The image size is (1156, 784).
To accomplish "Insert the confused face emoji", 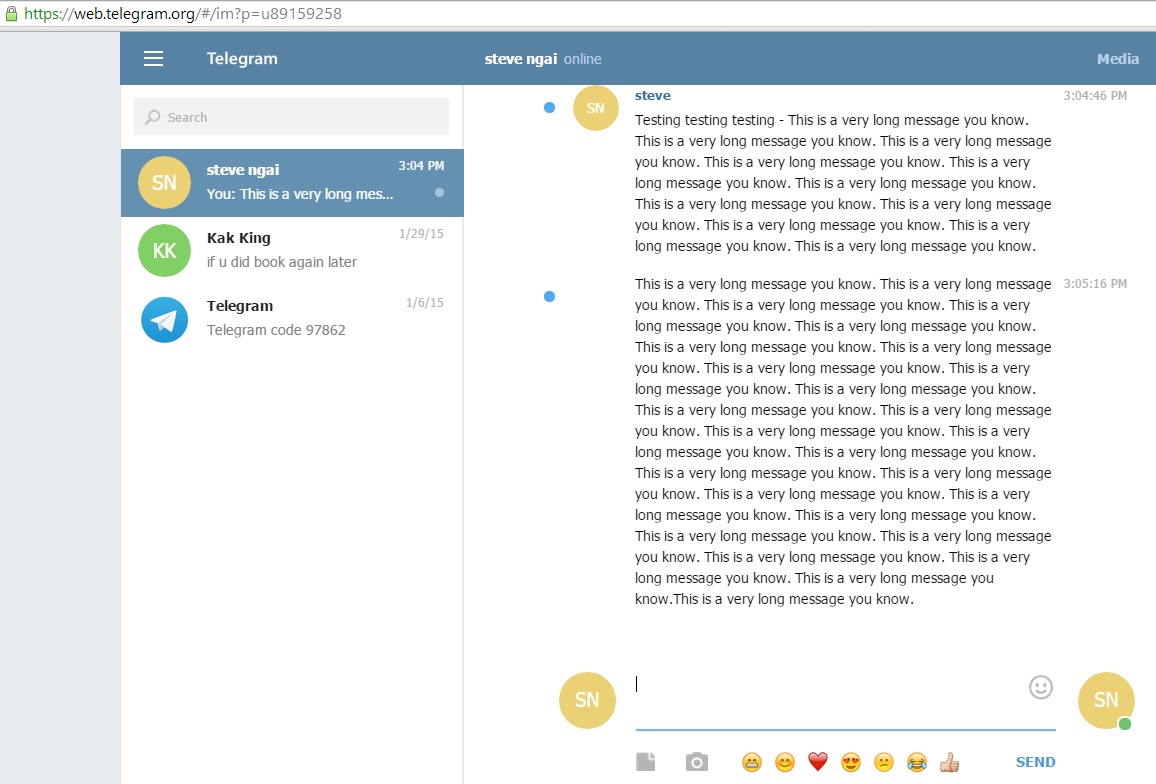I will (883, 762).
